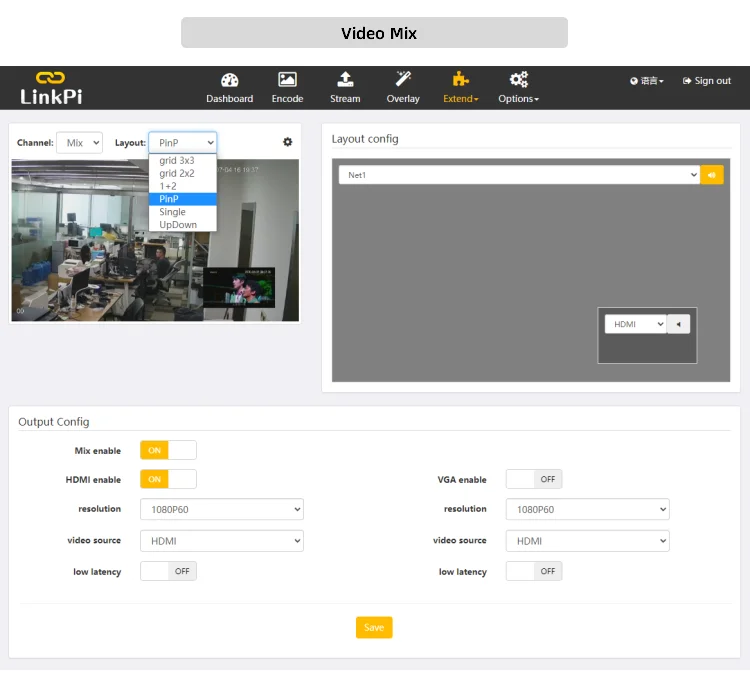Open the Dashboard page icon
Screen dimensions: 750x680
[x=229, y=80]
